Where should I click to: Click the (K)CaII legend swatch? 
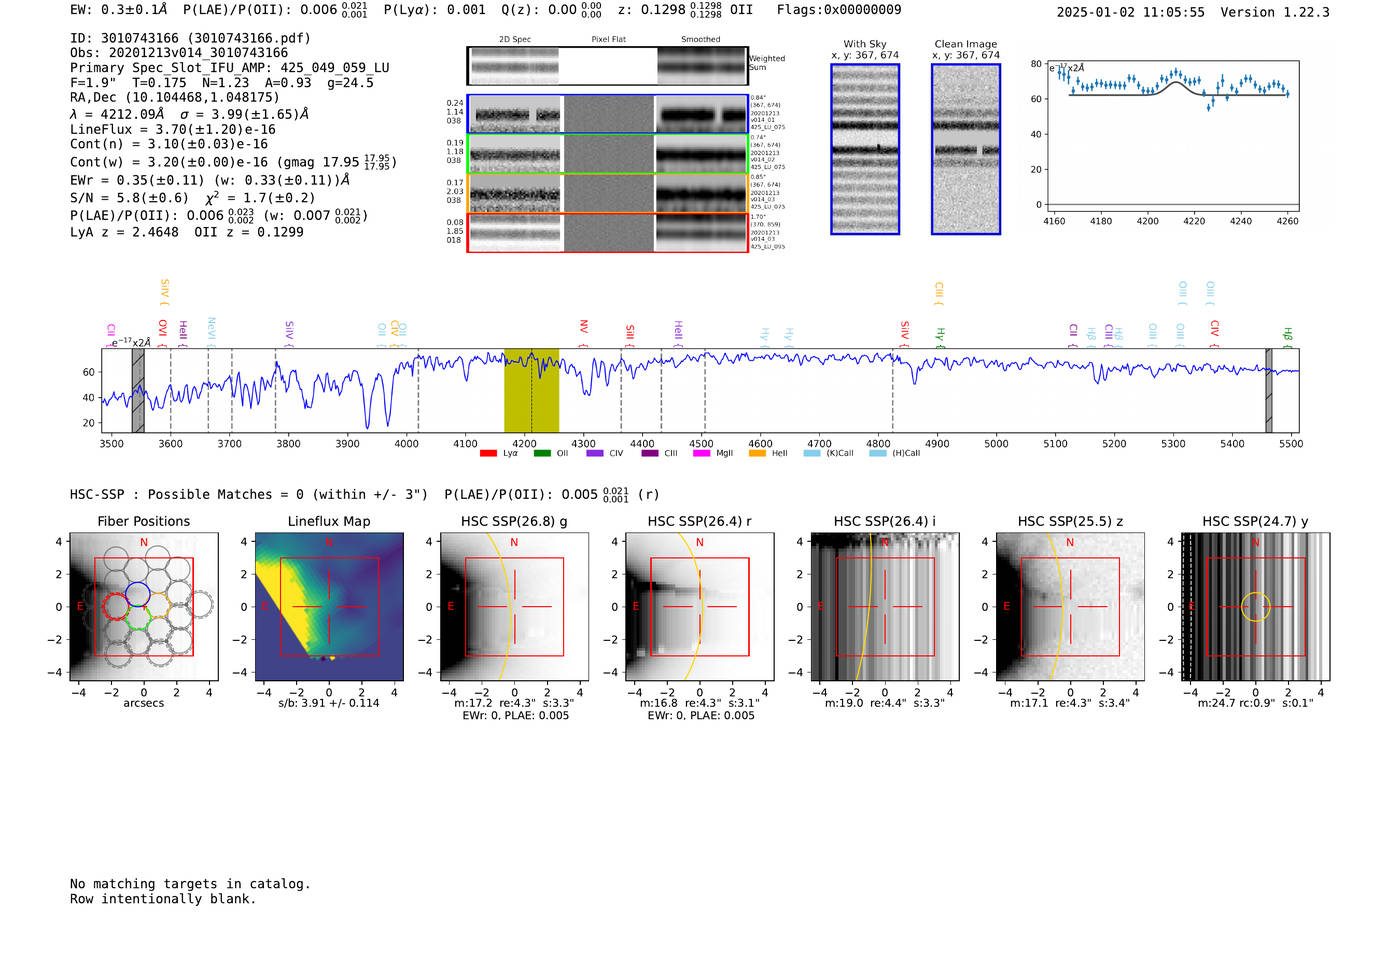click(812, 453)
